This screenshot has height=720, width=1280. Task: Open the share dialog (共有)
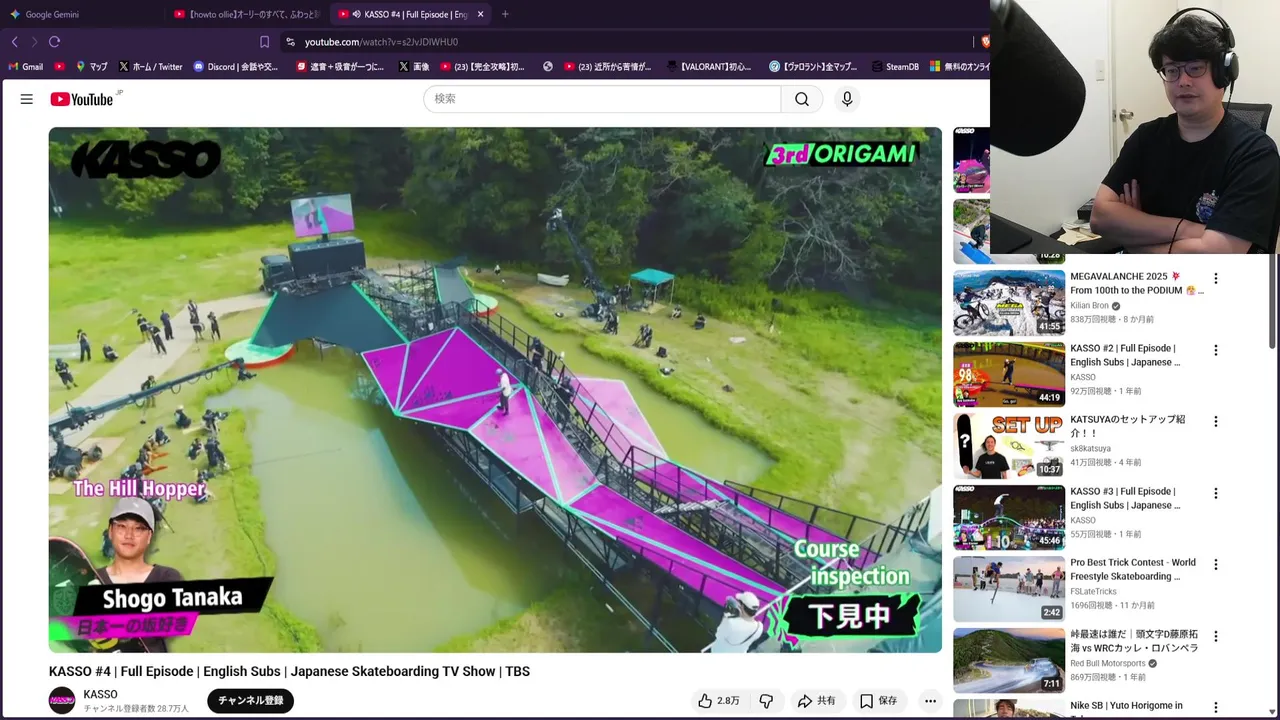point(816,701)
